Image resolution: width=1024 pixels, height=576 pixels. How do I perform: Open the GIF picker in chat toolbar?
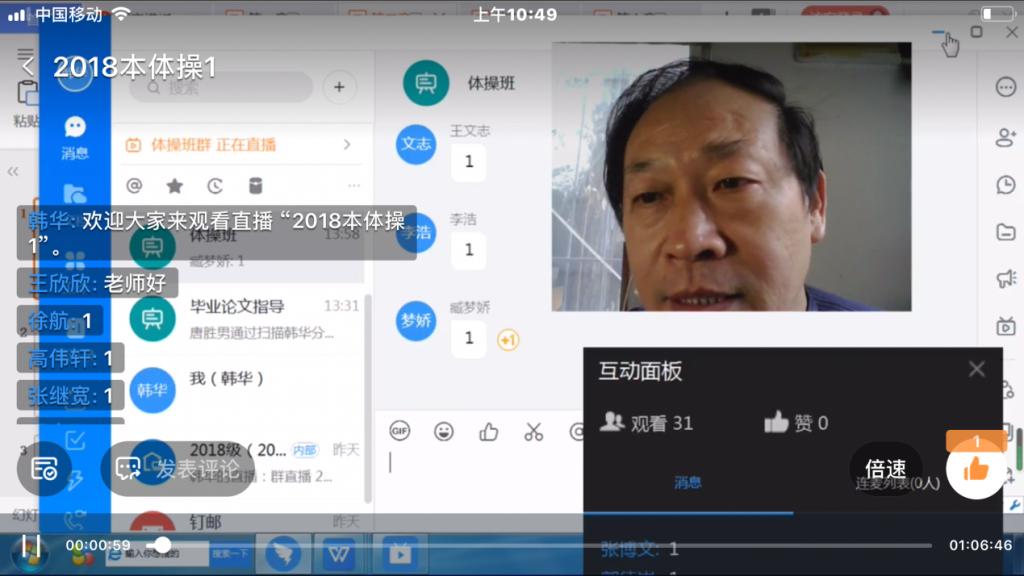click(400, 431)
